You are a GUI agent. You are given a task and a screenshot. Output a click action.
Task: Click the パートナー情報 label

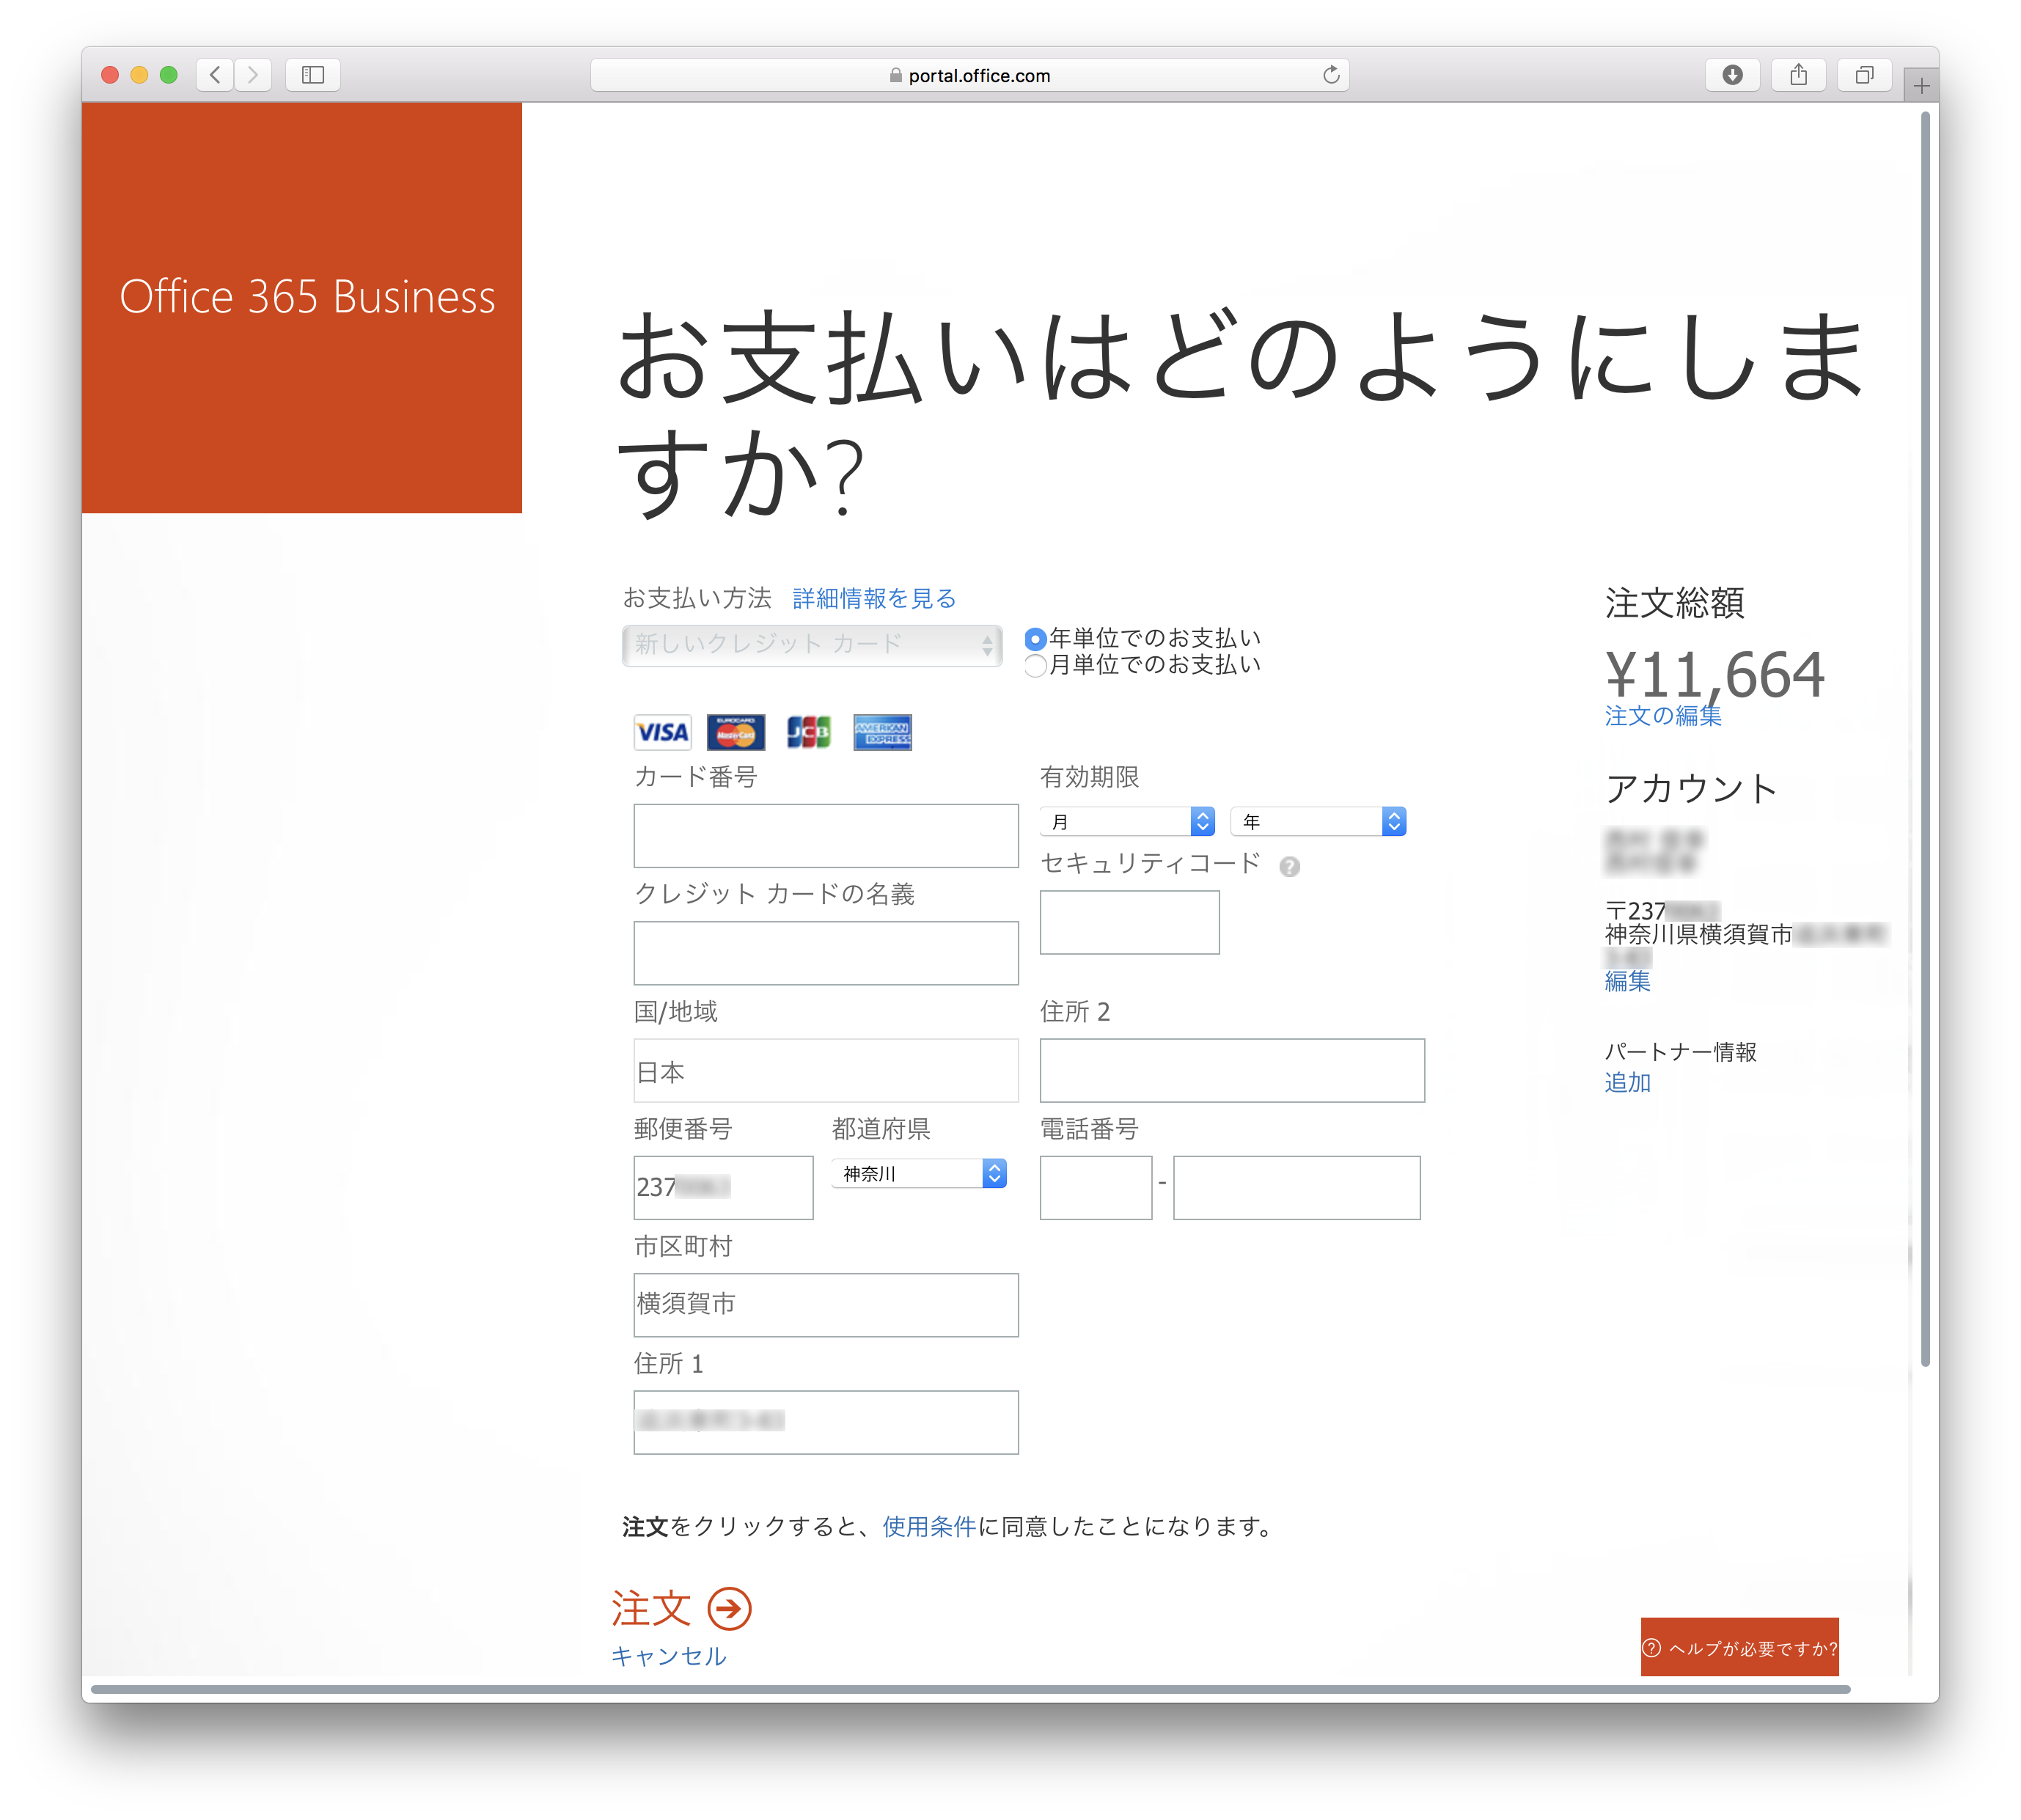tap(1680, 1051)
